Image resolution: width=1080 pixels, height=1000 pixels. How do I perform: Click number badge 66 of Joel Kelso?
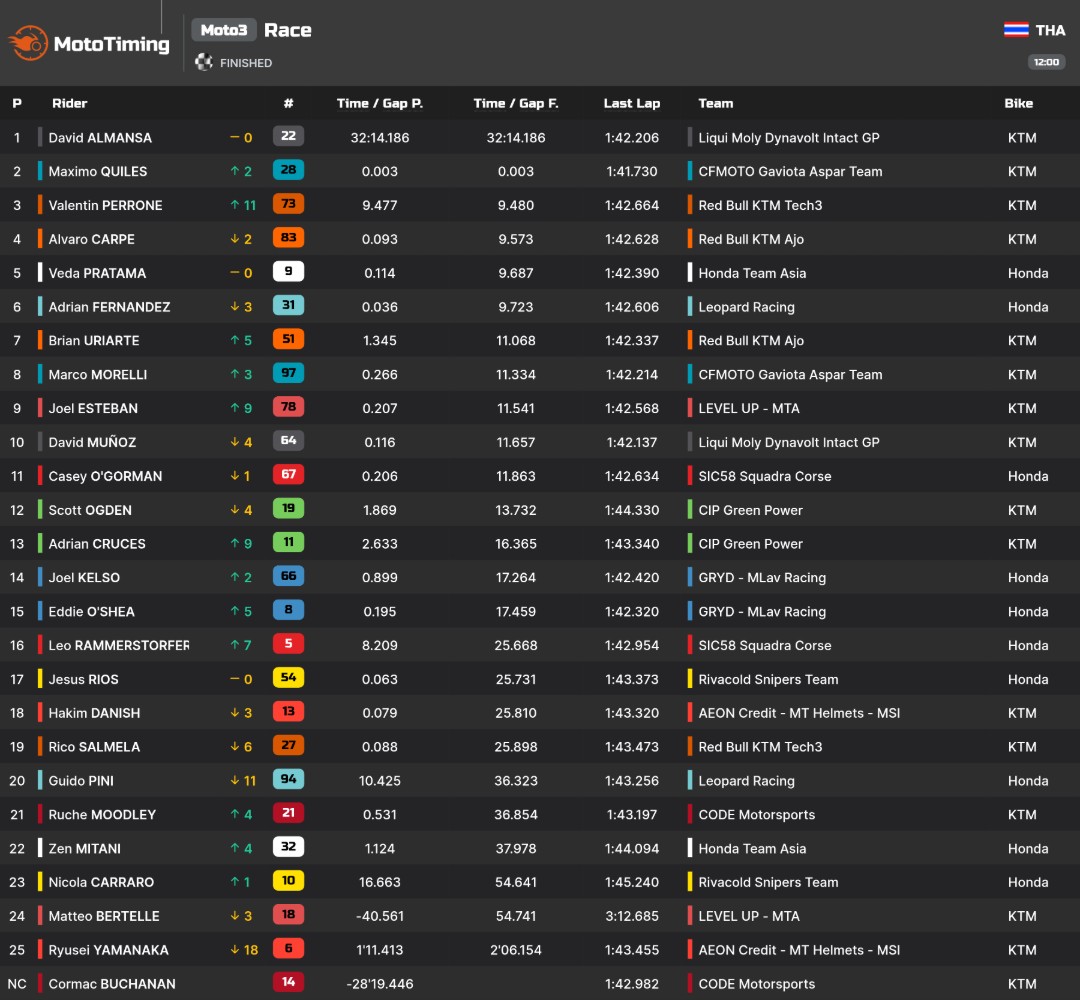(x=289, y=576)
